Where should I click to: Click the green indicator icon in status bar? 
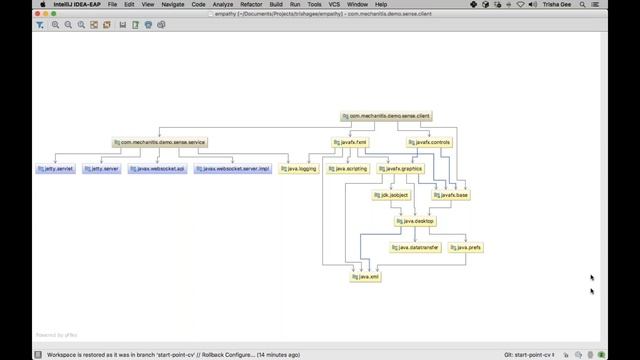[602, 355]
